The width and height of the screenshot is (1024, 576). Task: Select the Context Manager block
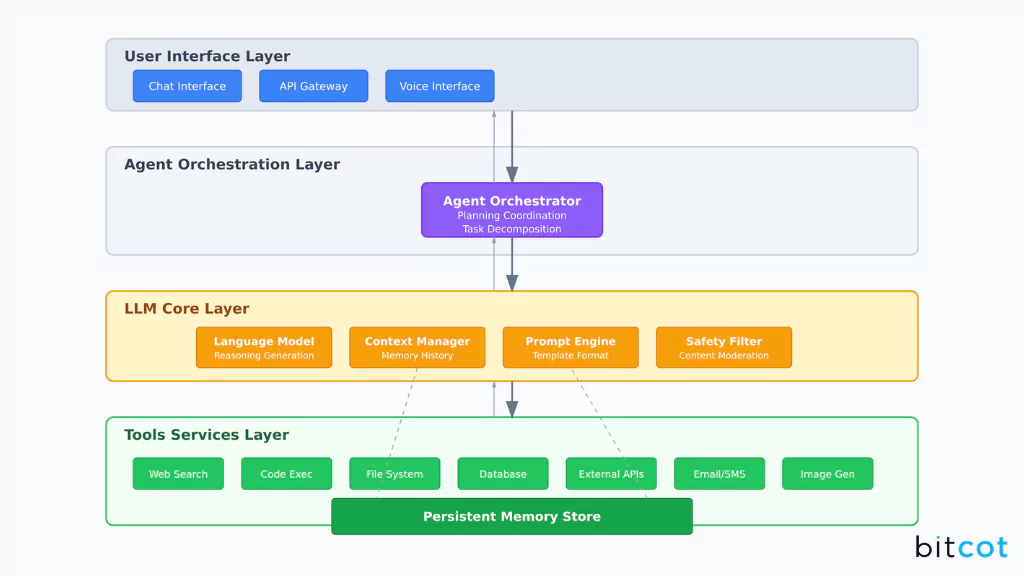click(x=417, y=347)
